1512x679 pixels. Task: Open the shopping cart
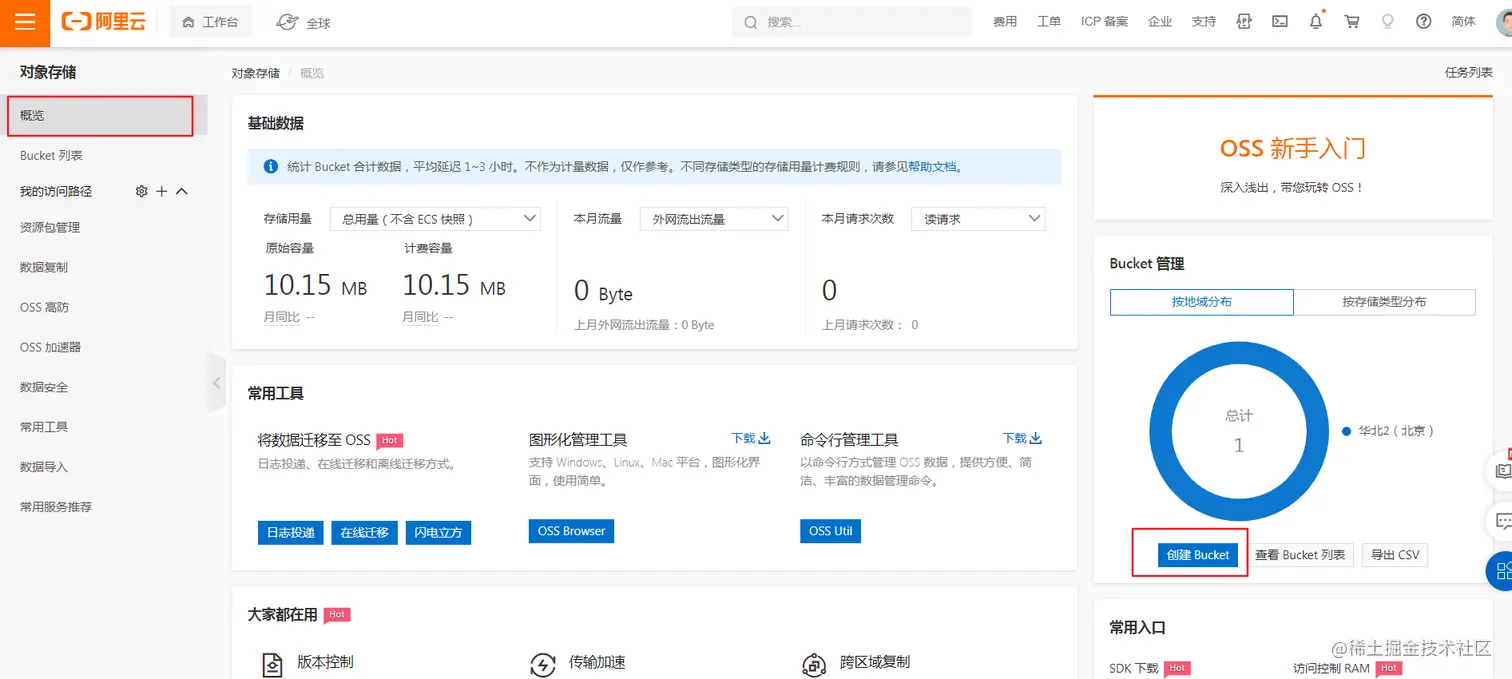[x=1352, y=22]
